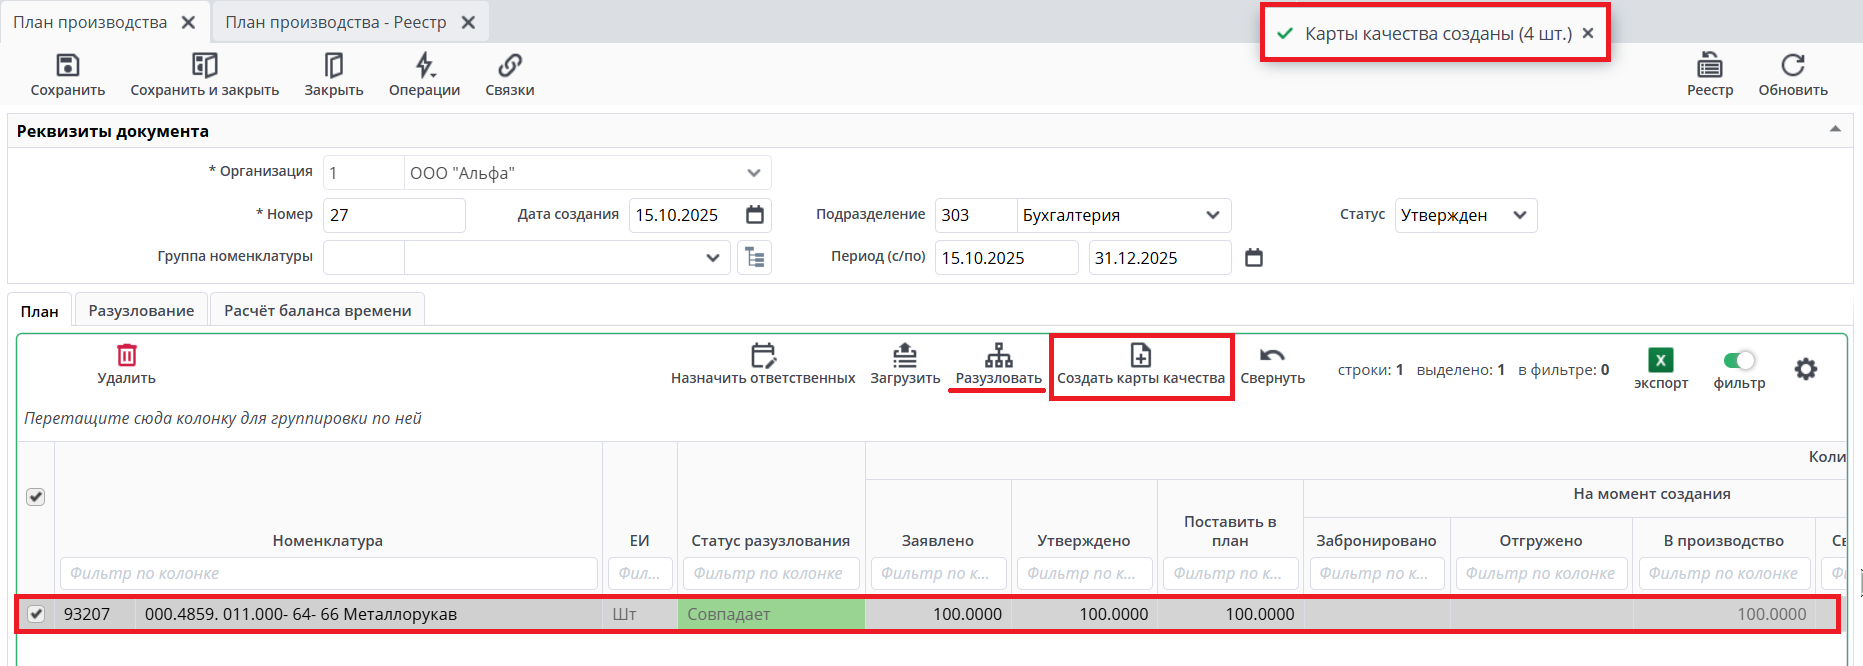Open the Операции lightning menu

[425, 66]
